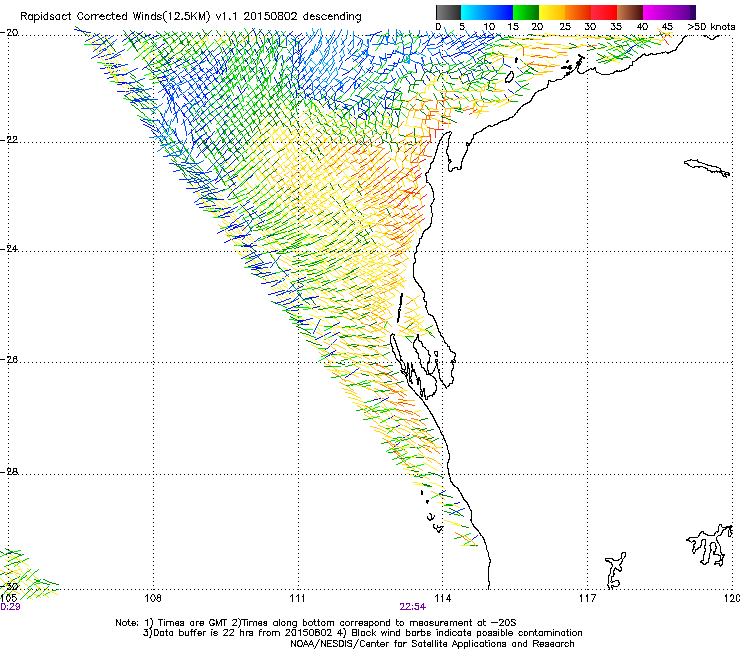Click the '>50 knots' legend label

711,27
